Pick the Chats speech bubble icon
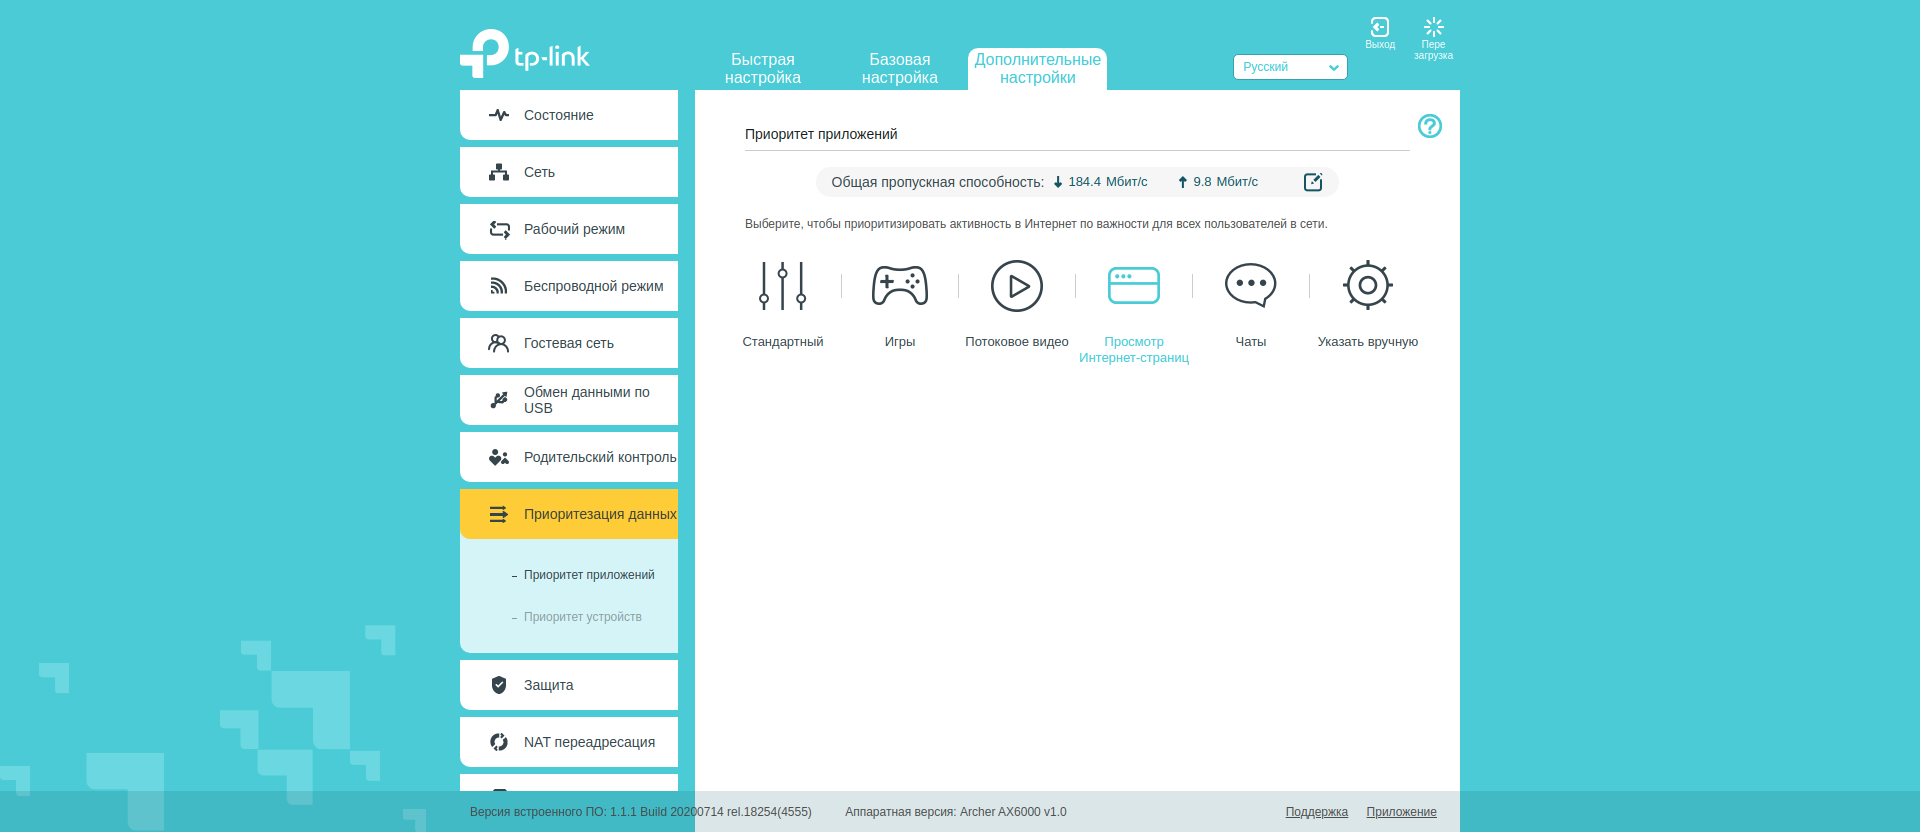Screen dimensions: 1920x832 1250,286
